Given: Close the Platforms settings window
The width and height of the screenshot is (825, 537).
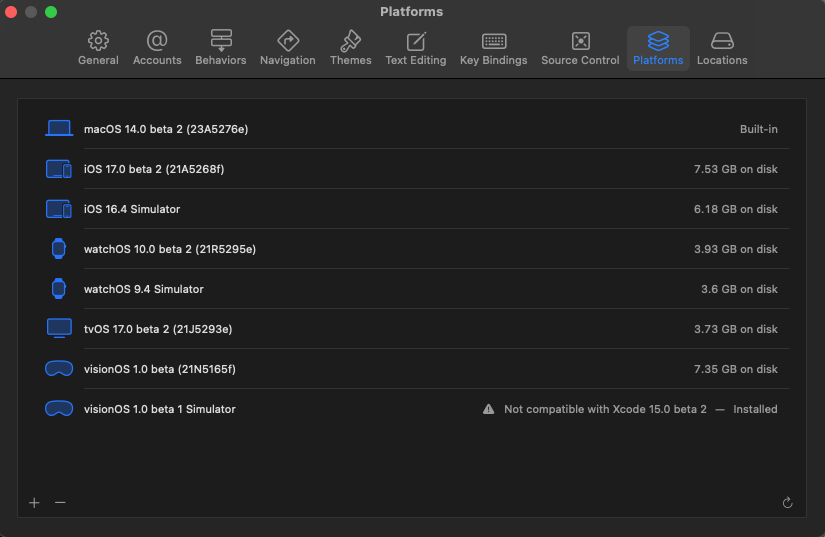Looking at the screenshot, I should click(x=11, y=12).
